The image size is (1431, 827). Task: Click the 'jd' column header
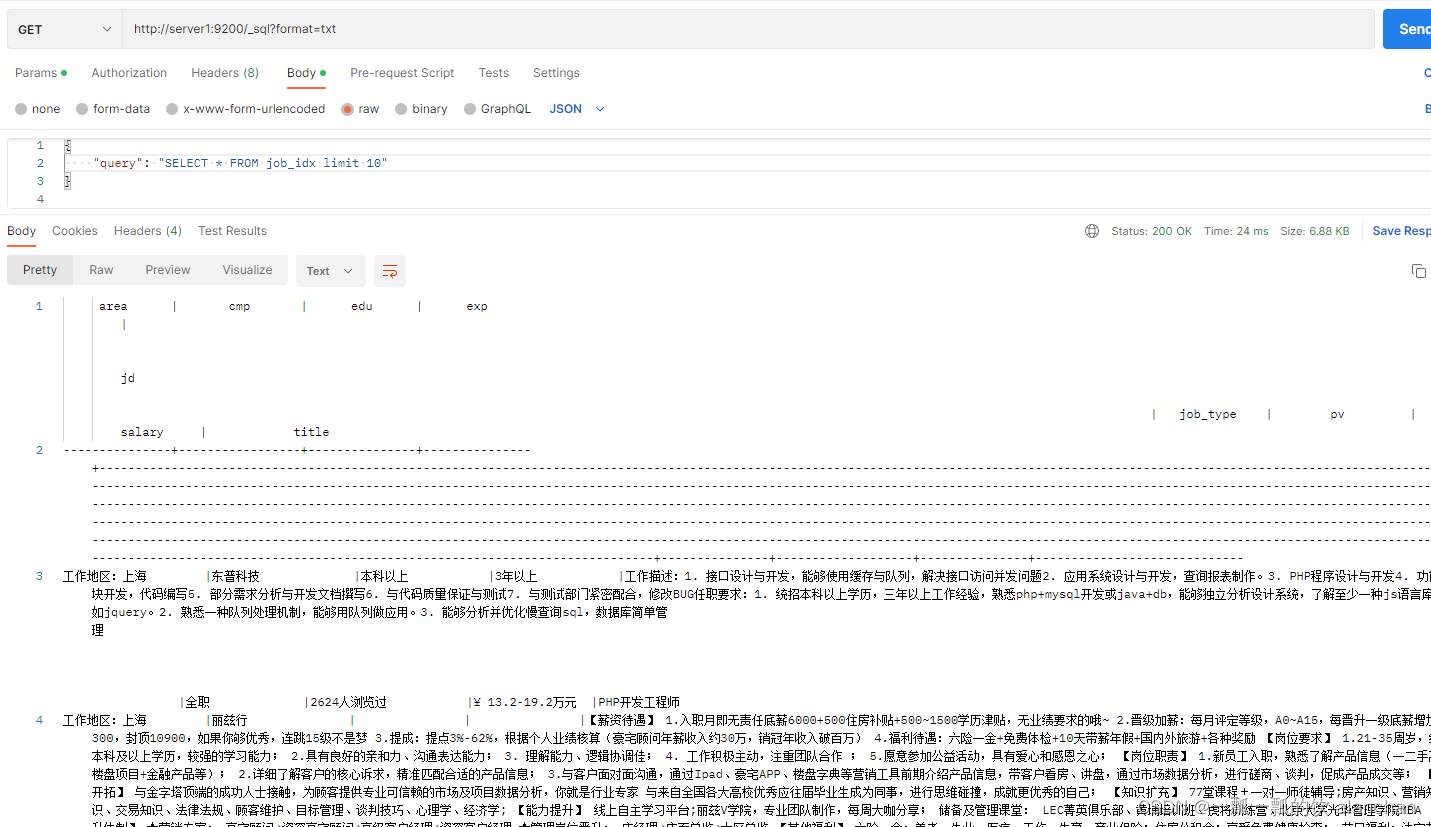tap(127, 378)
